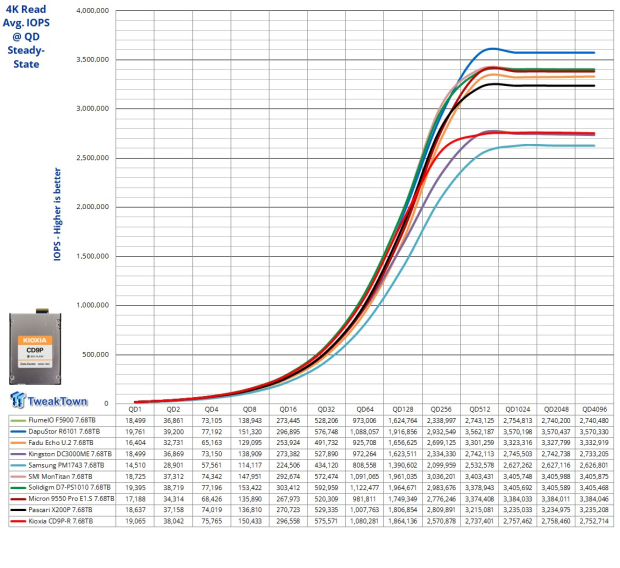The image size is (620, 568).
Task: Click the black Pascari legend color line
Action: 18,510
